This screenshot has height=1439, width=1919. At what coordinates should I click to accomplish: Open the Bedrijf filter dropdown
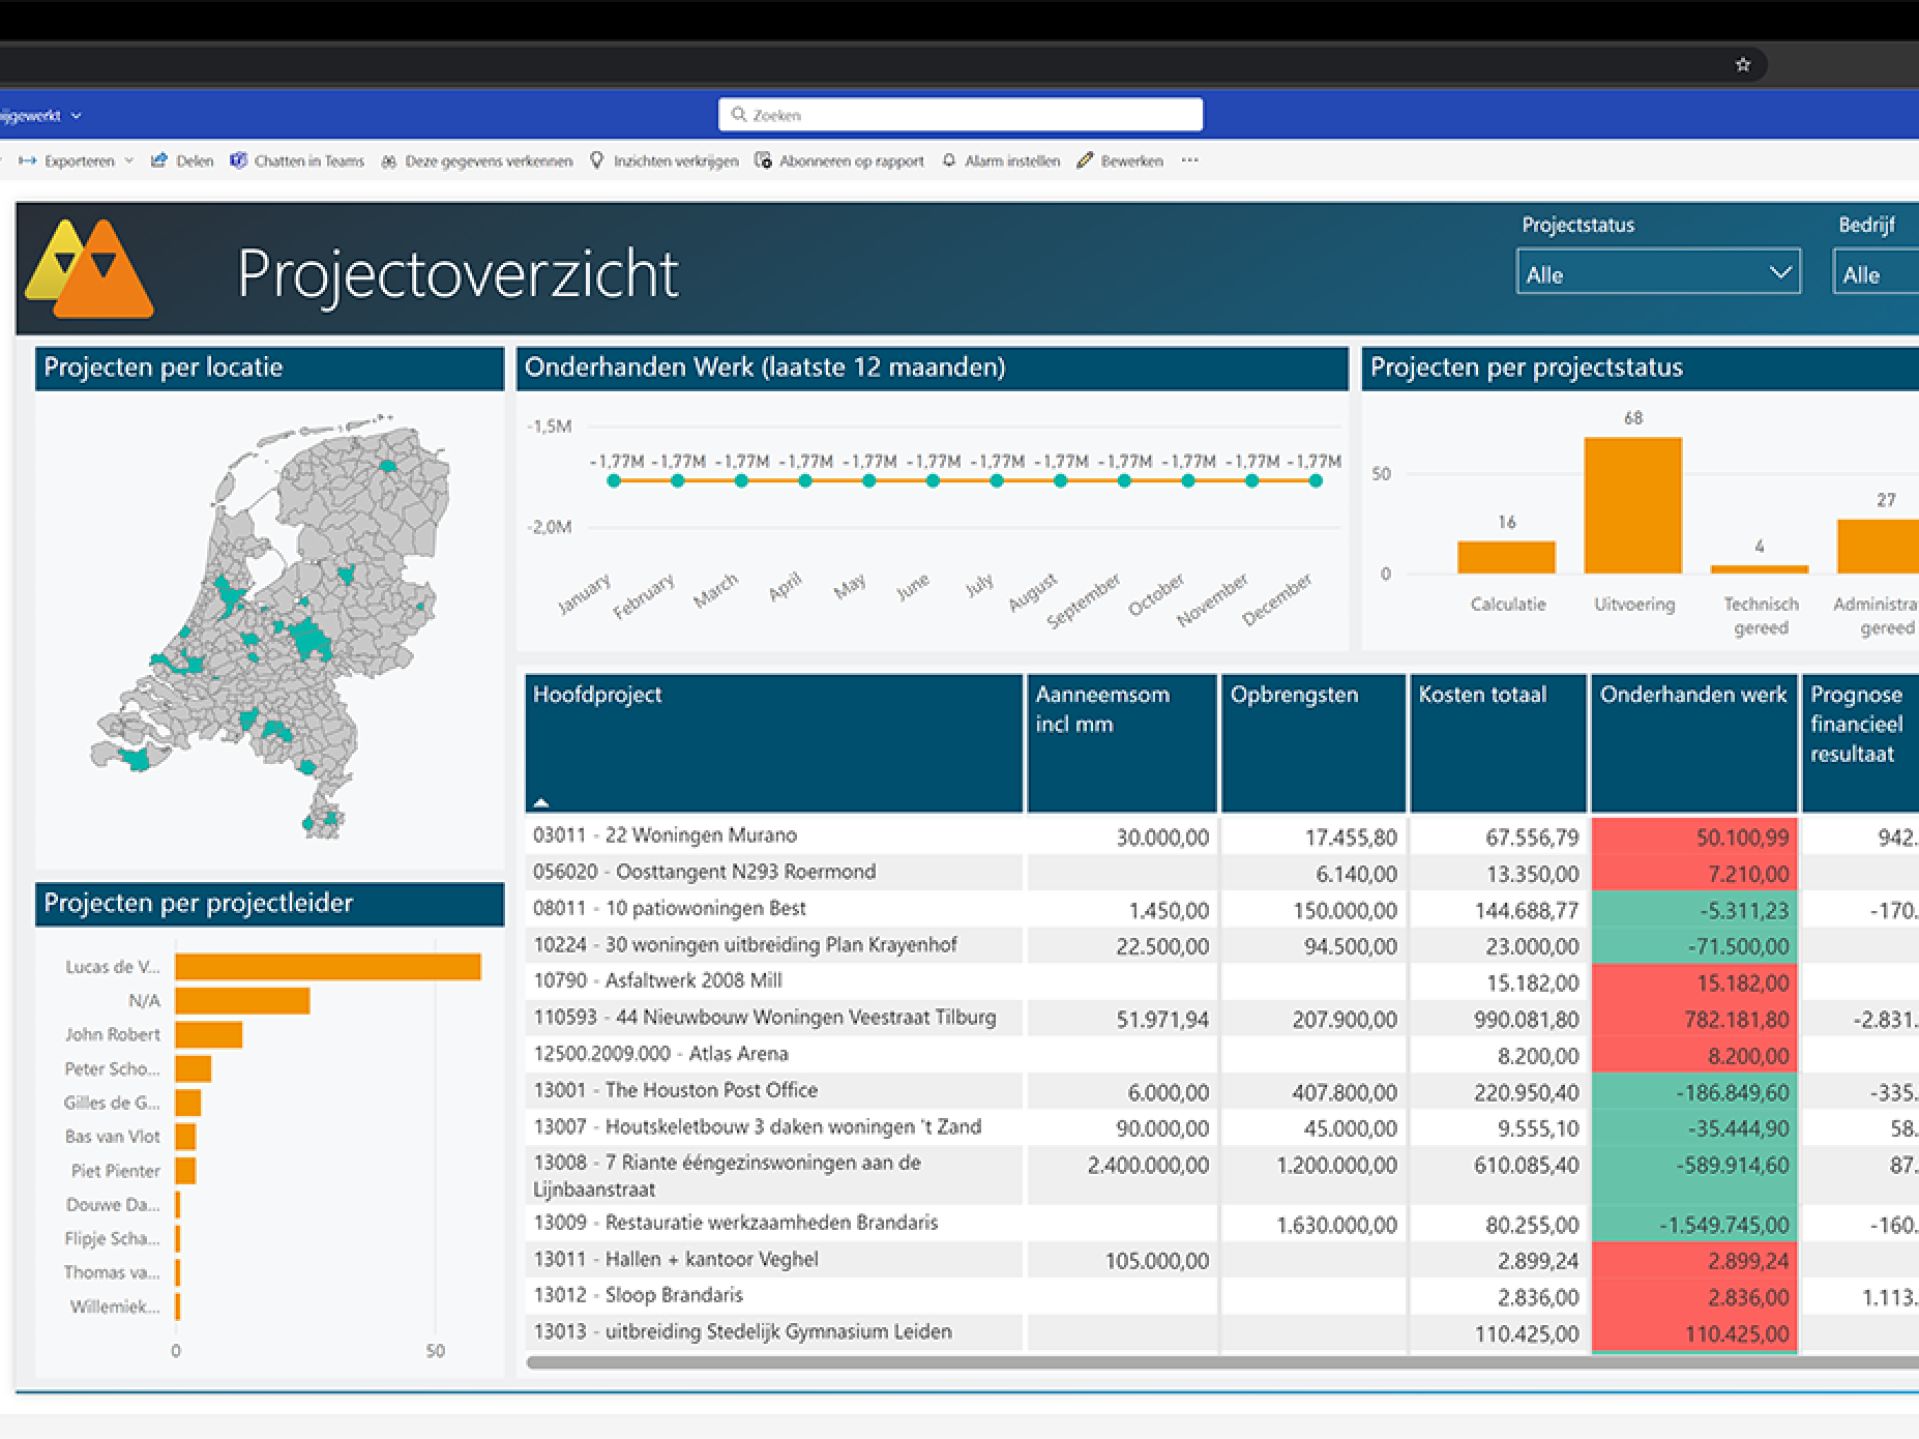[1875, 274]
